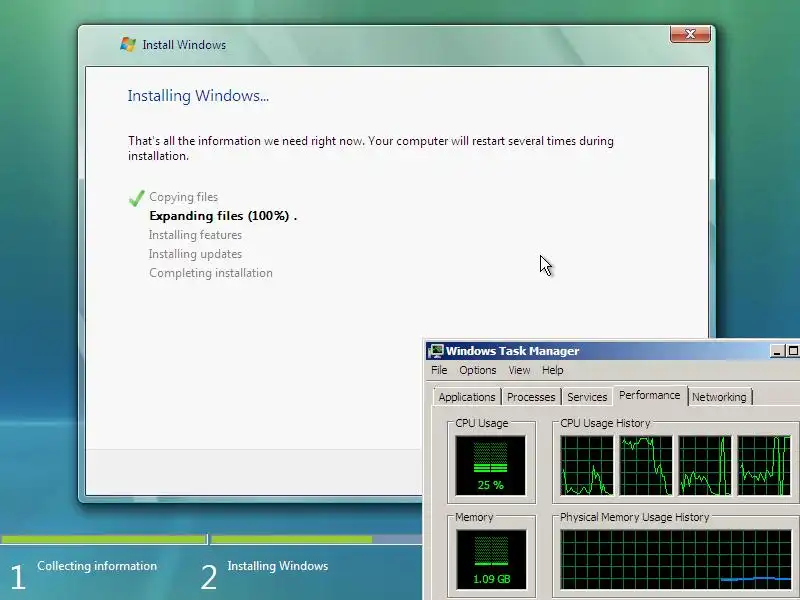Click the "Installing Windows..." heading
This screenshot has height=600, width=800.
point(198,96)
